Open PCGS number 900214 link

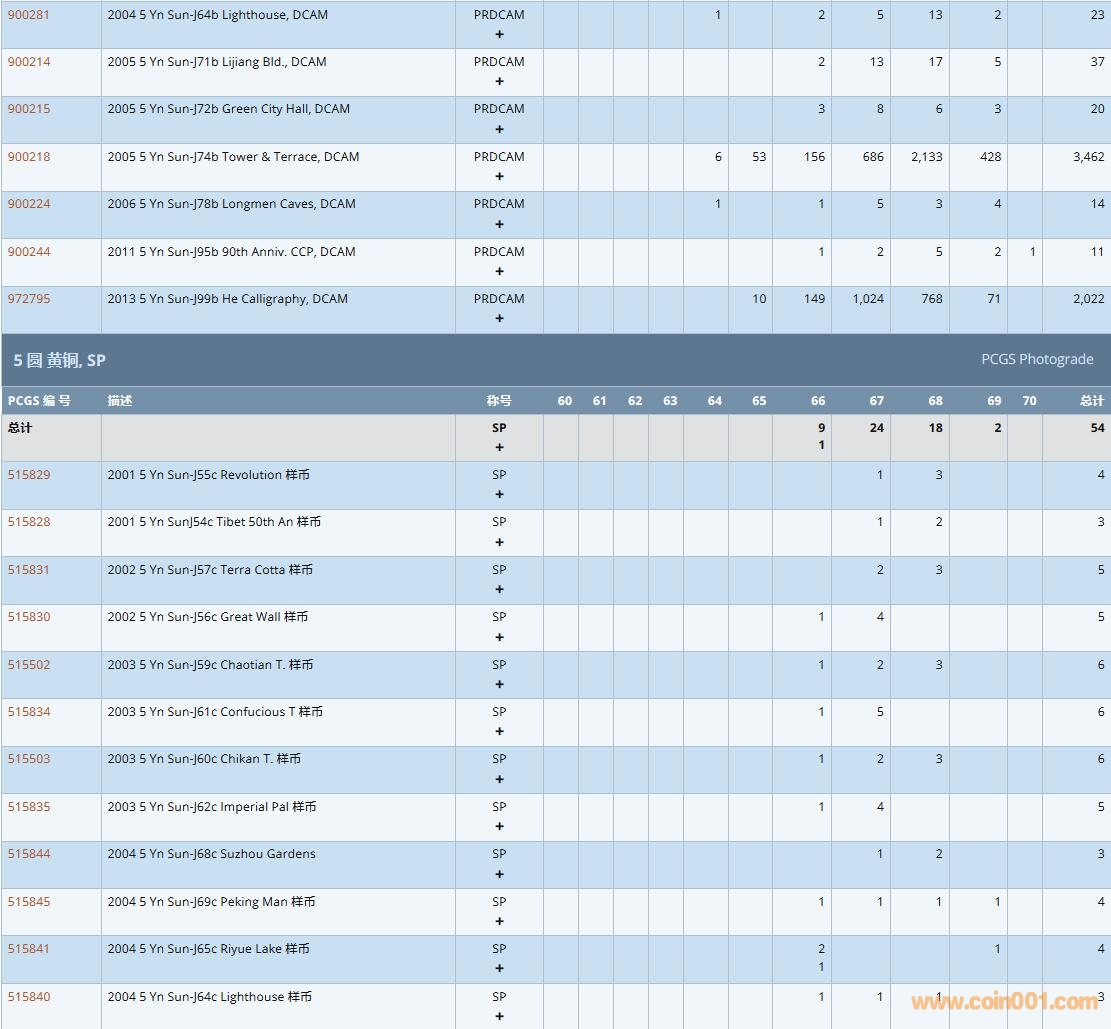pos(29,62)
